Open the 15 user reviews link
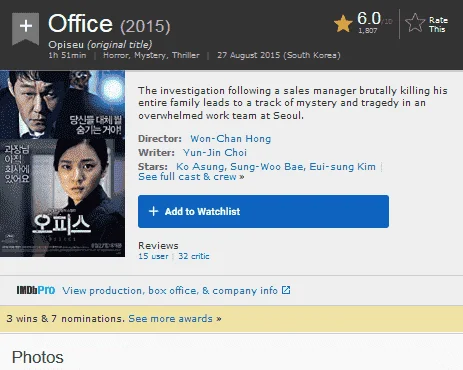The width and height of the screenshot is (463, 370). (x=153, y=256)
